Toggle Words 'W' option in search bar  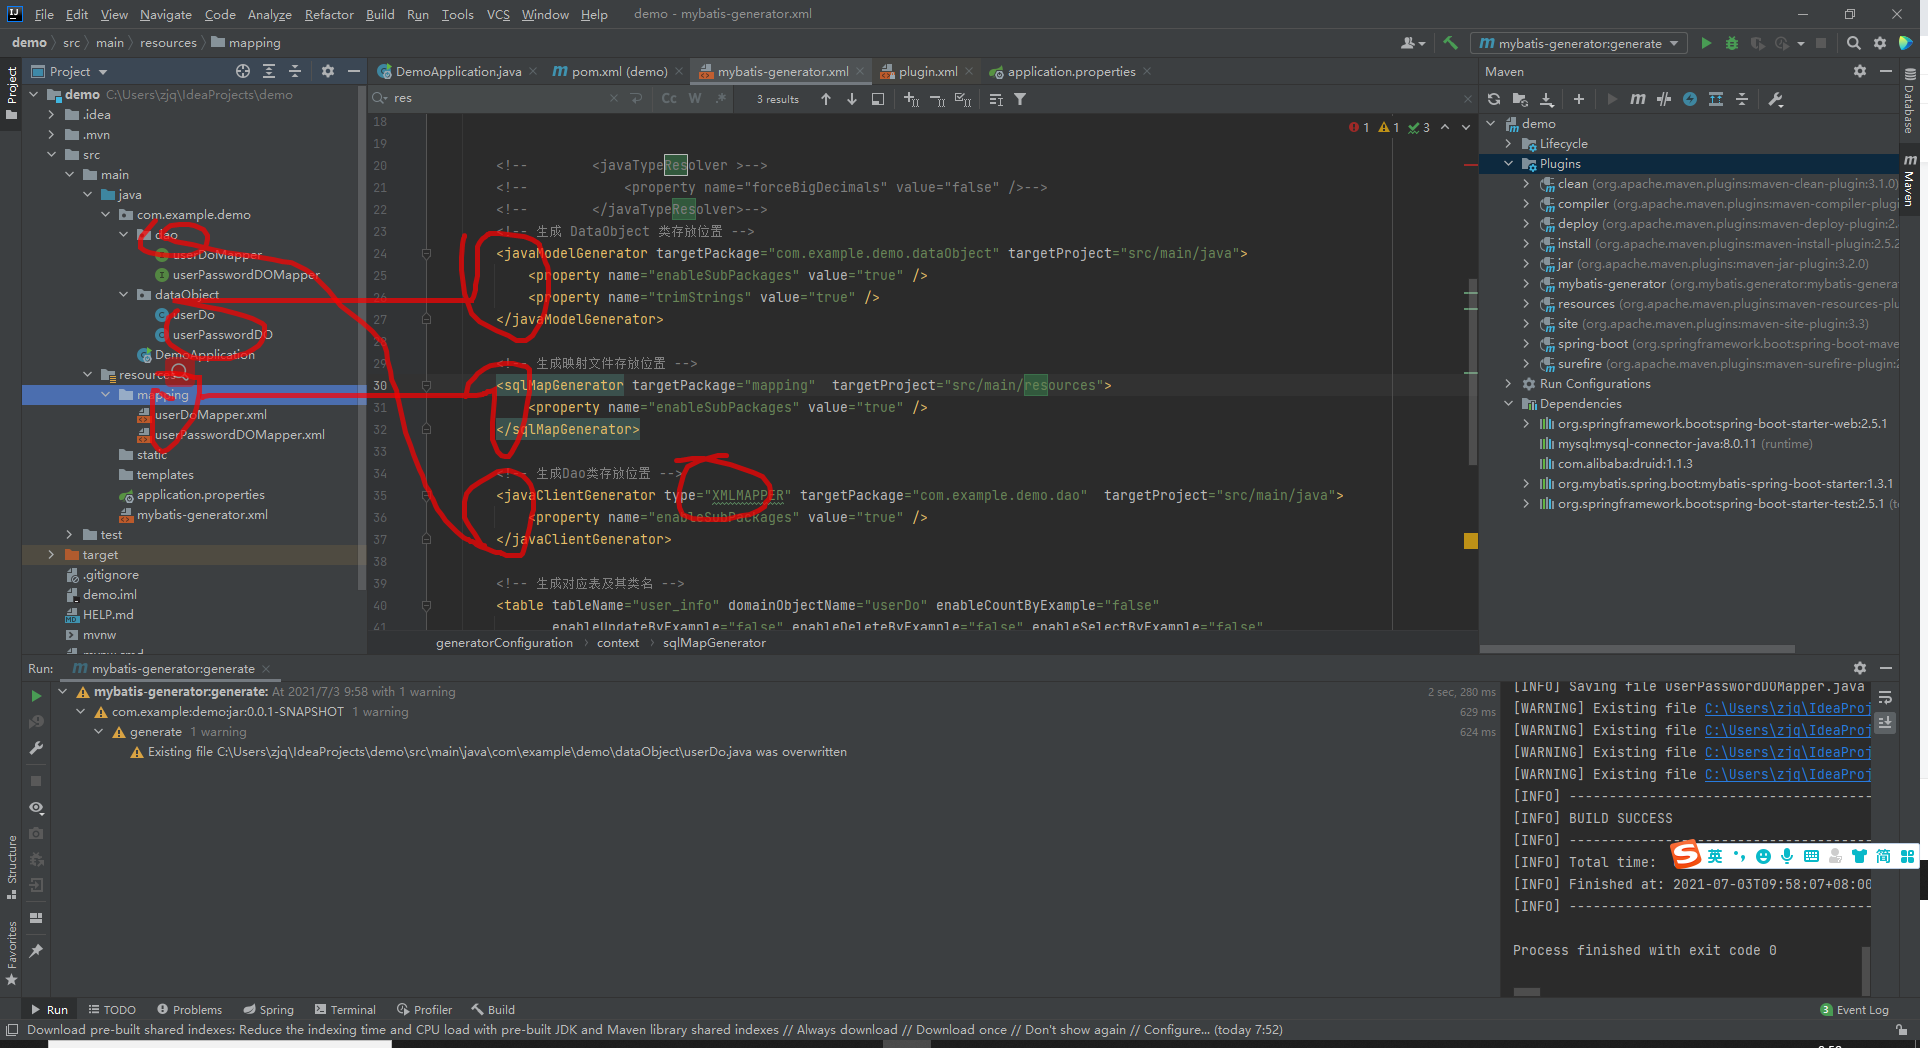pyautogui.click(x=695, y=98)
